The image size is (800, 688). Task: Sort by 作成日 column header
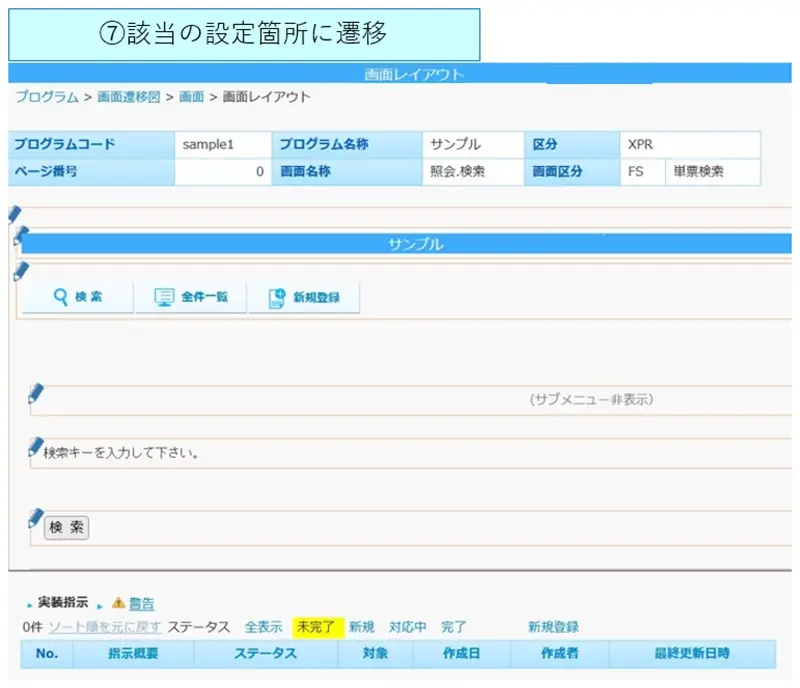click(x=461, y=653)
